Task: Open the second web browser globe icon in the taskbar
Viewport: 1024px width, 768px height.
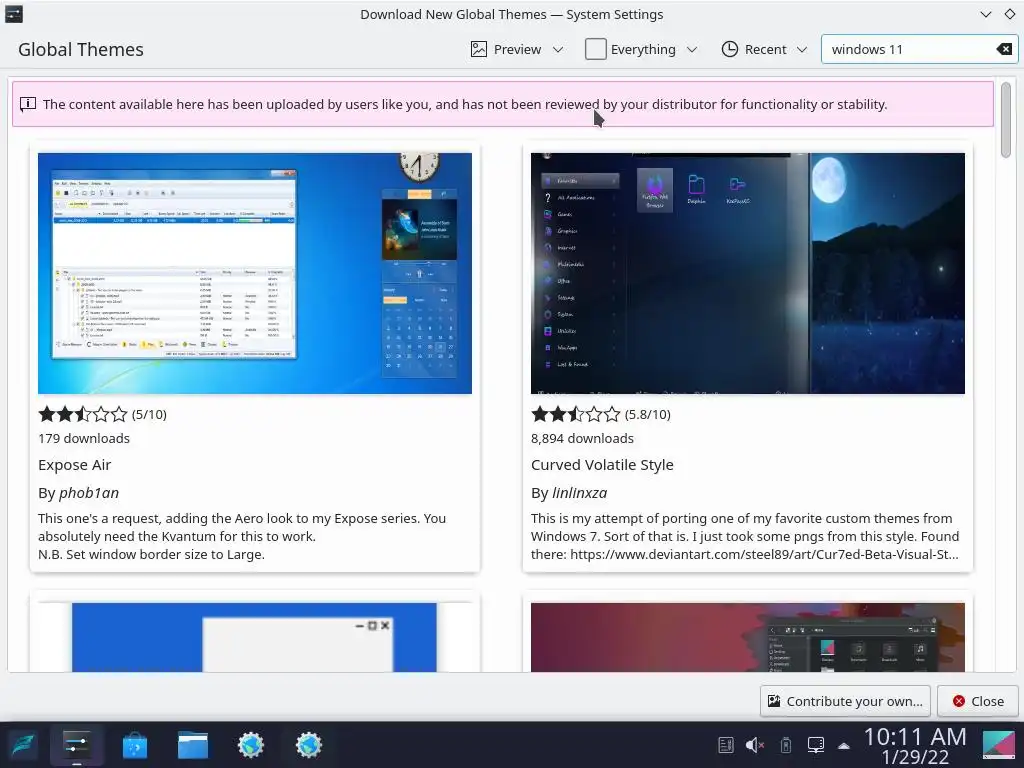Action: [309, 745]
